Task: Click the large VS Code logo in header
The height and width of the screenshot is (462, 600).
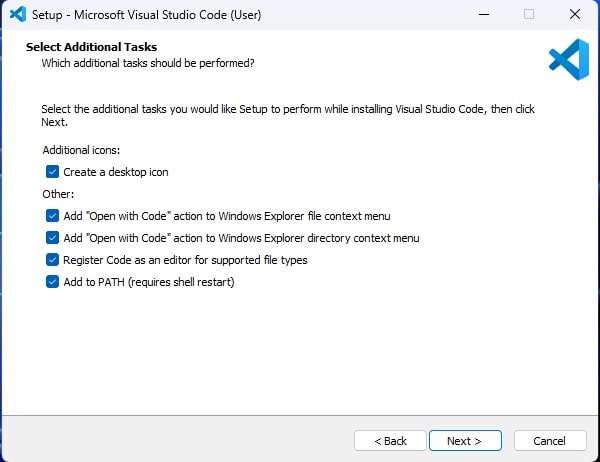Action: click(x=569, y=59)
